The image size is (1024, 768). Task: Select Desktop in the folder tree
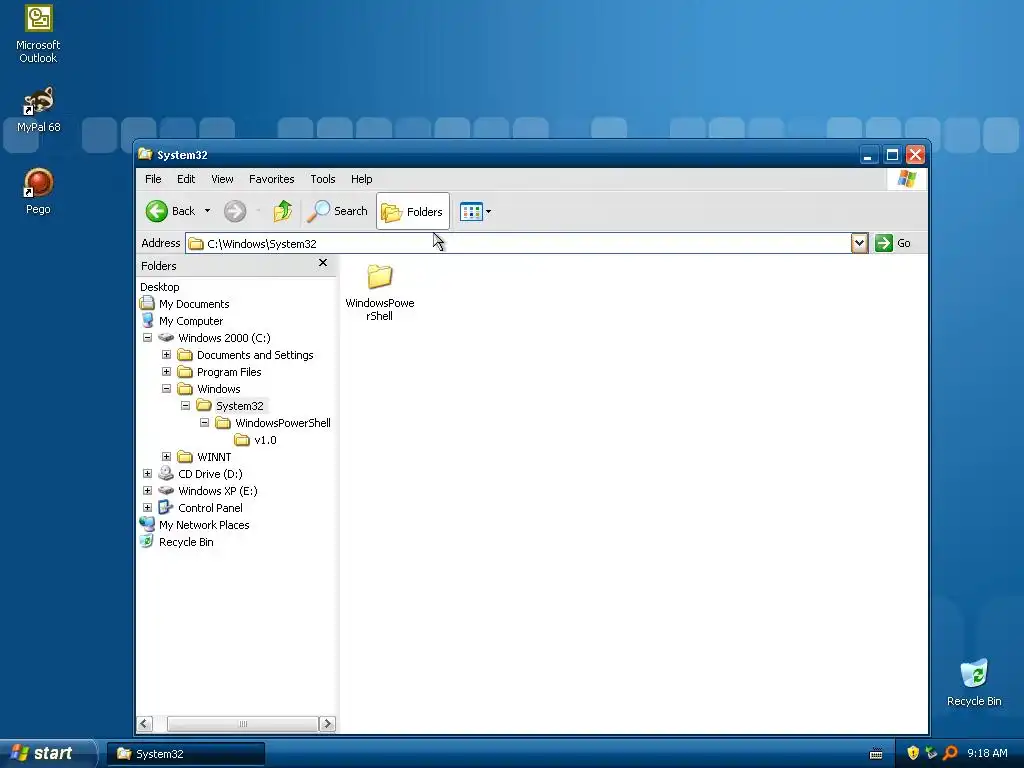159,287
